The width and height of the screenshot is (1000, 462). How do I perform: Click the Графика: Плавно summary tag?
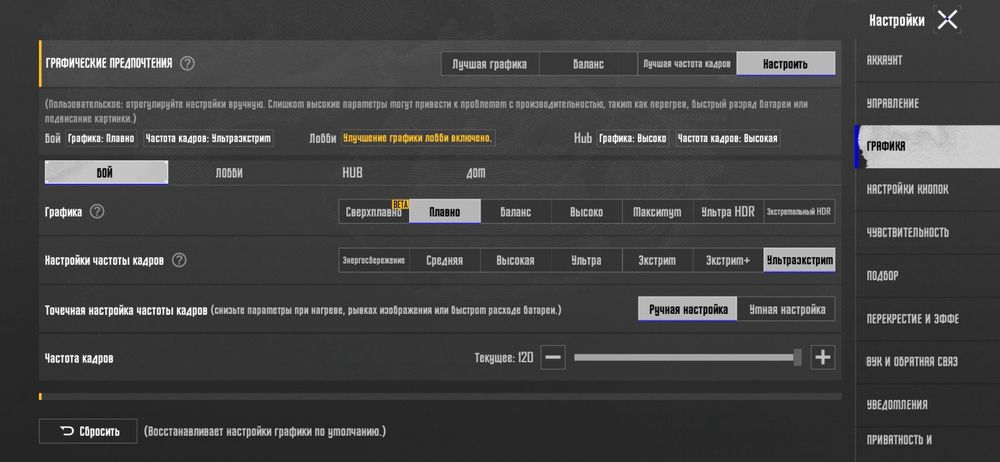(x=101, y=138)
